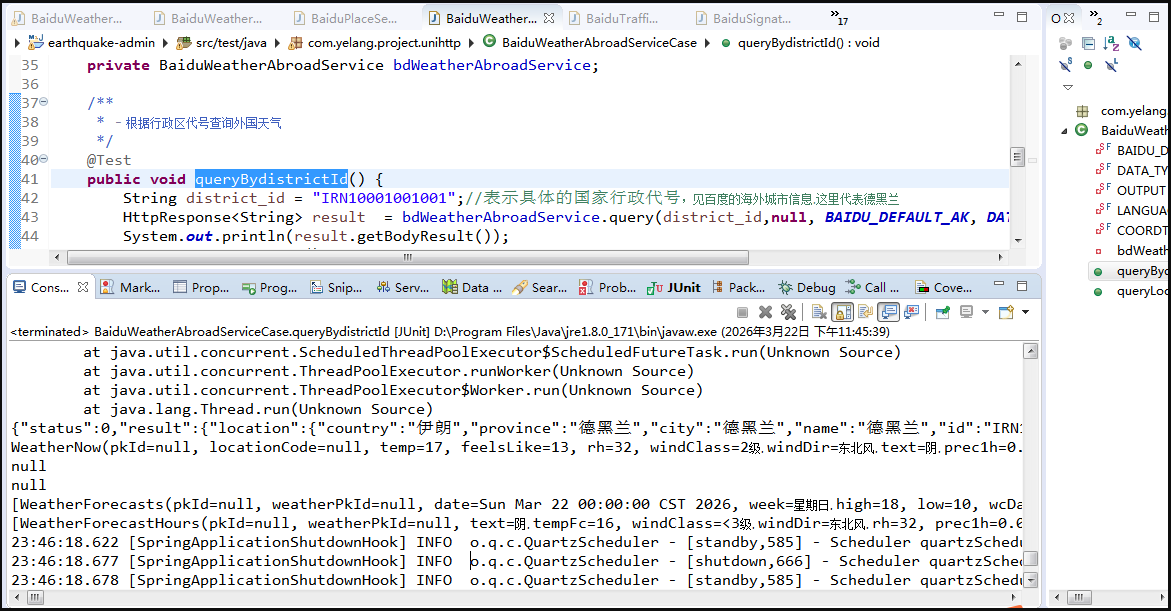Viewport: 1171px width, 611px height.
Task: Open the Progress view tab
Action: click(x=270, y=287)
